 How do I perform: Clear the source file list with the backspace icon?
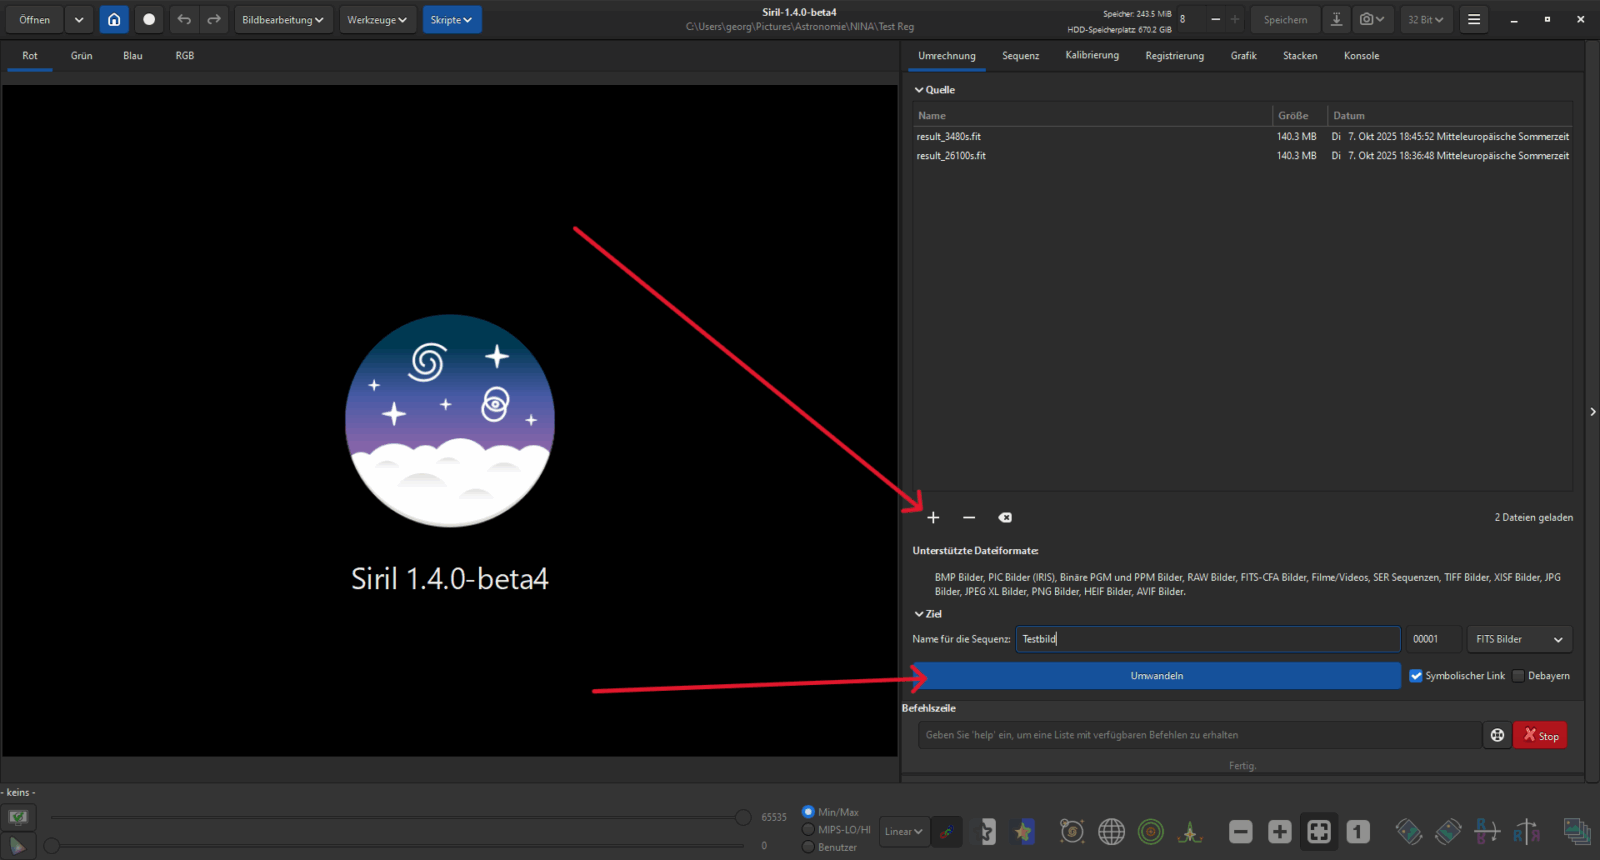(1005, 517)
